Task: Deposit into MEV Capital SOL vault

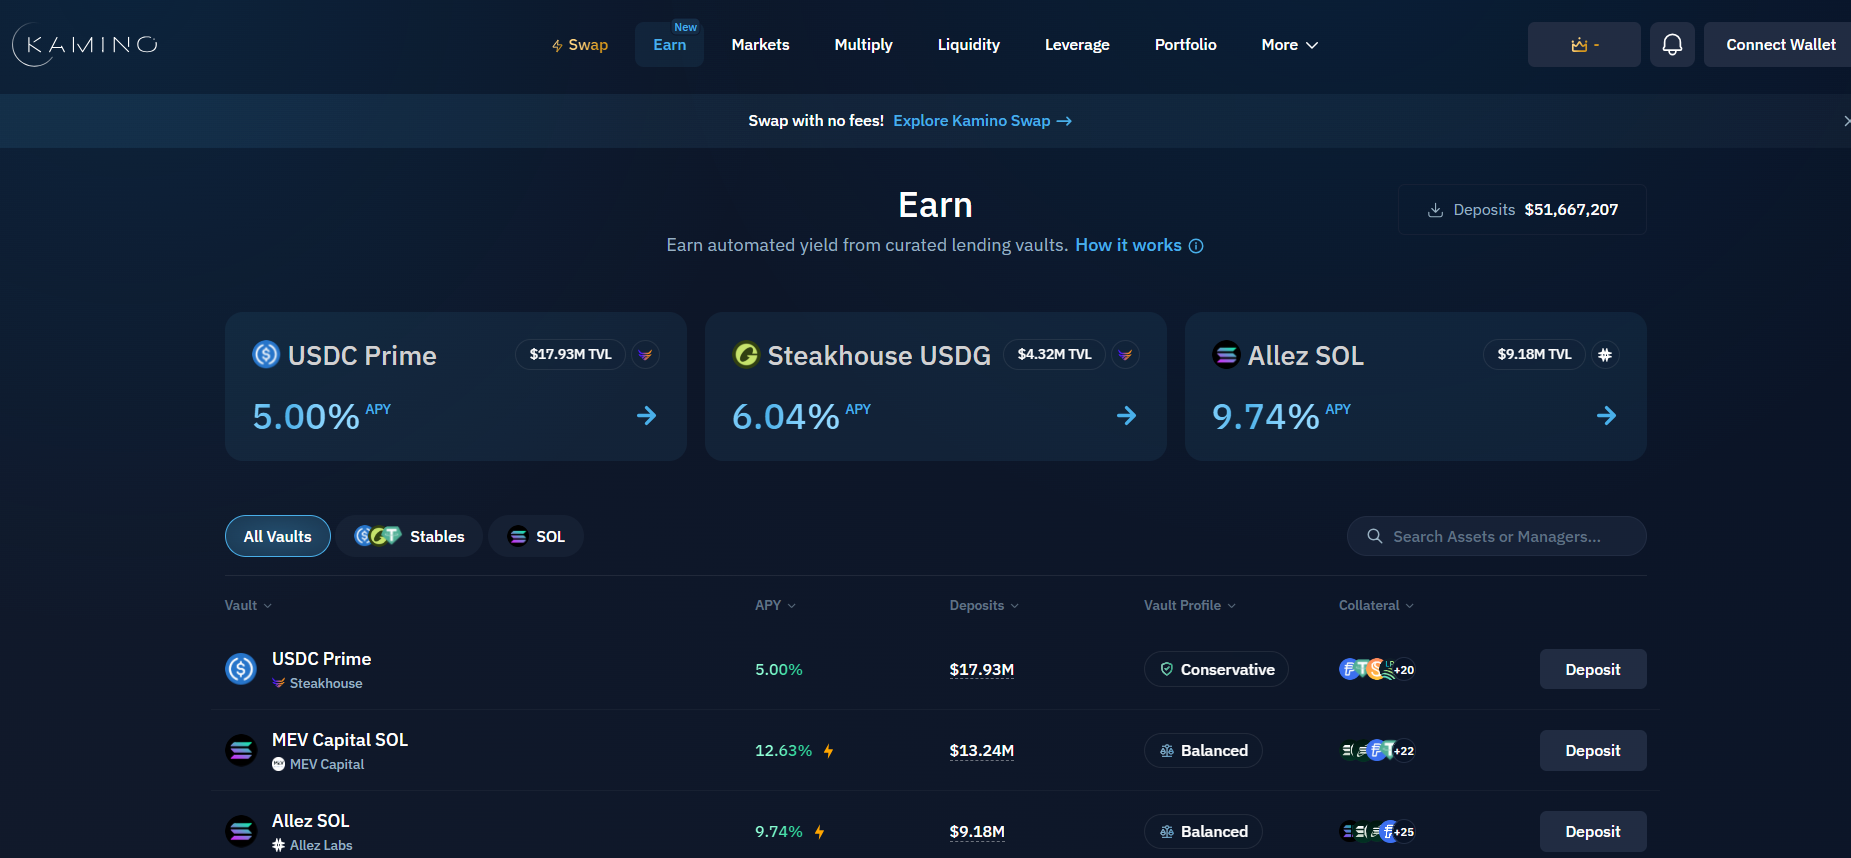Action: coord(1593,750)
